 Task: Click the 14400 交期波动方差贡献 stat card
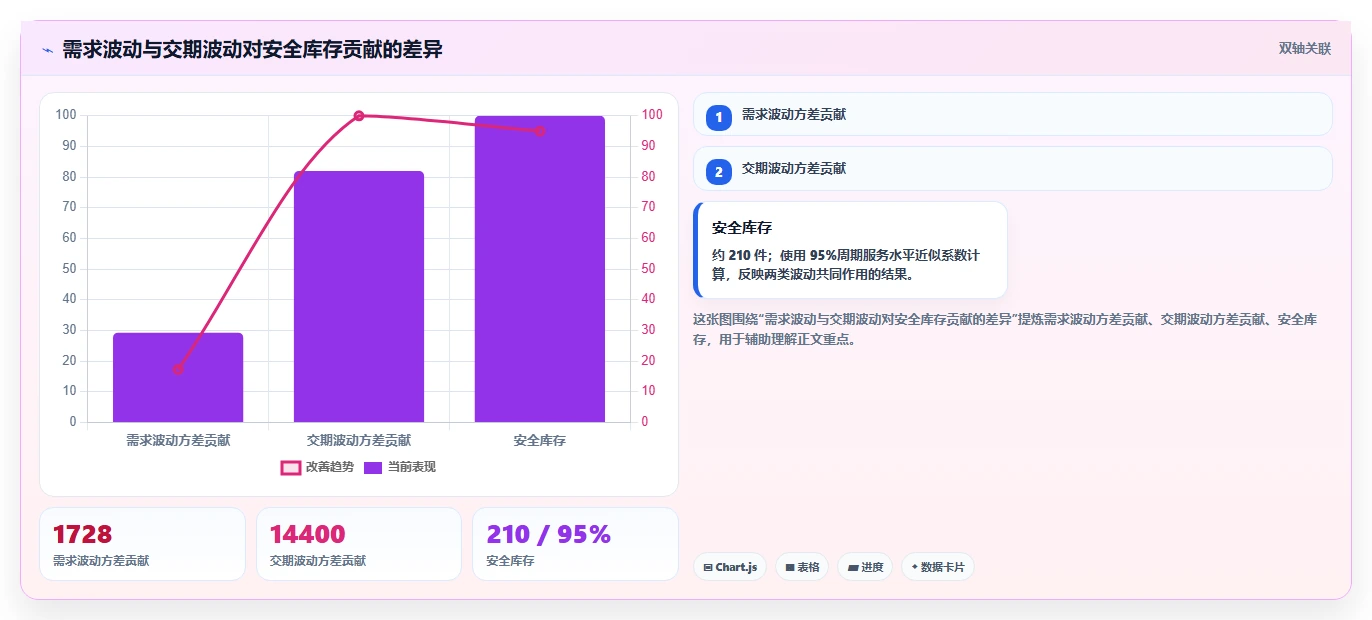click(x=359, y=544)
